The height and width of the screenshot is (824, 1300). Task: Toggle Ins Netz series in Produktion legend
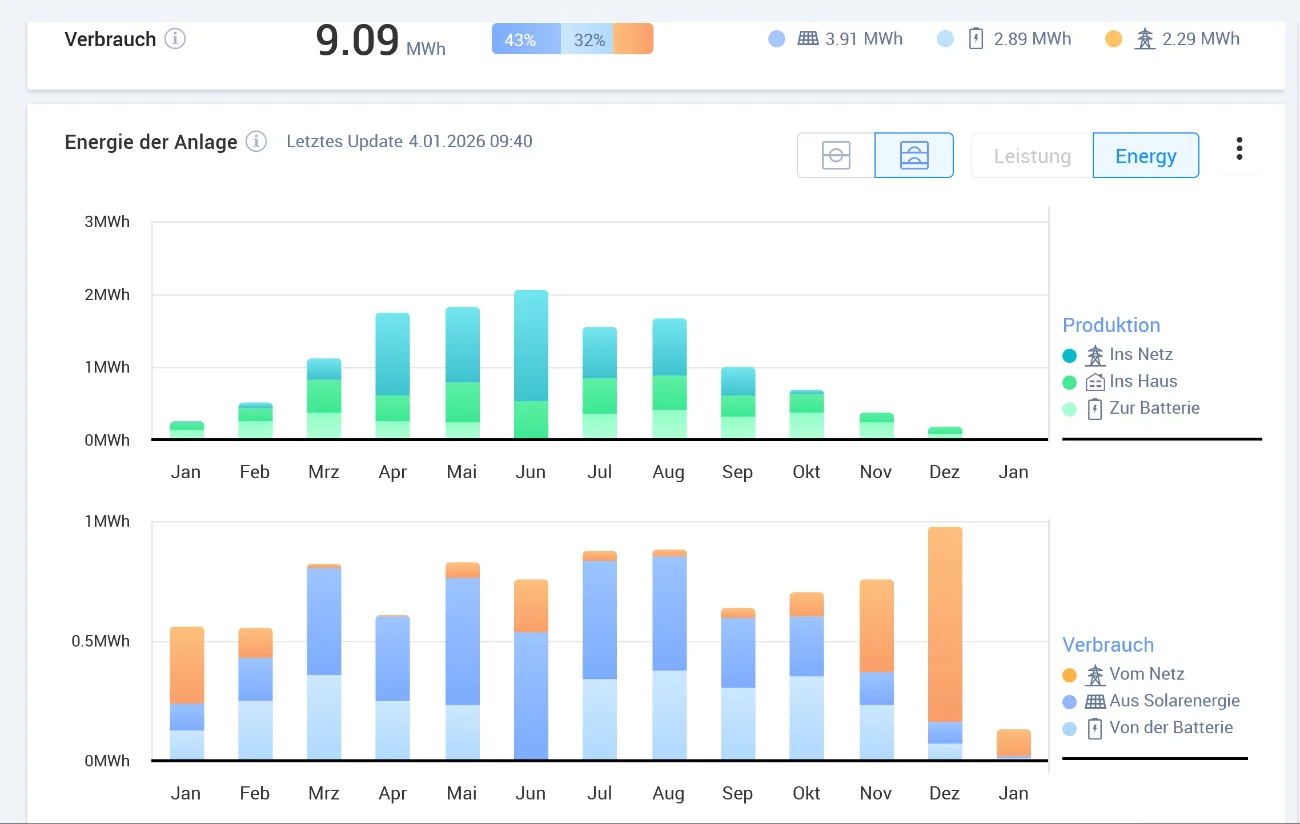pos(1140,355)
